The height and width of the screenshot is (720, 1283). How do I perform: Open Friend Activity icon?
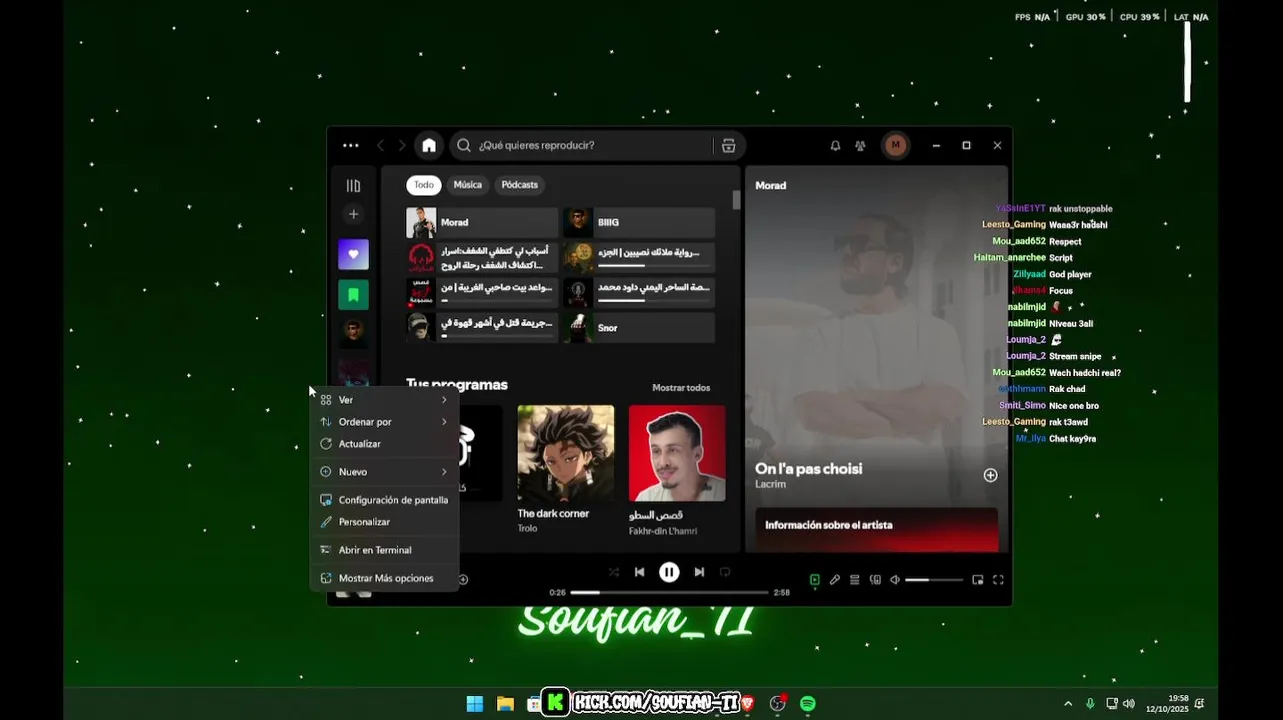pos(860,145)
